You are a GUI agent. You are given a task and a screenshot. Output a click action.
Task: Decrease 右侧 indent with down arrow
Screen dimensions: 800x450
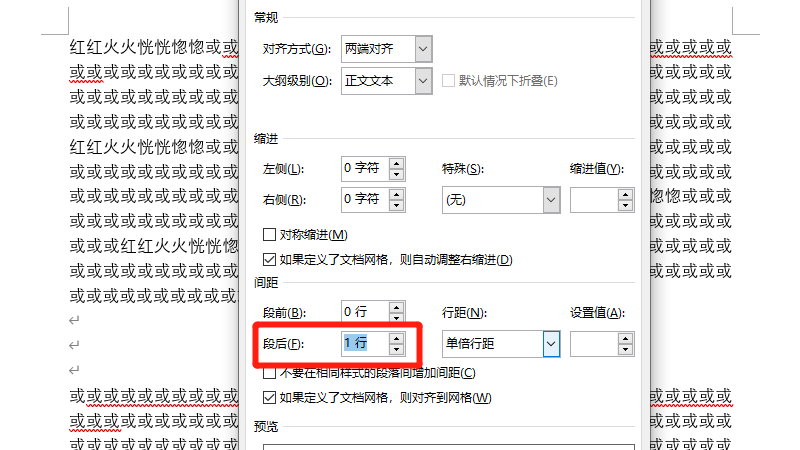tap(397, 204)
